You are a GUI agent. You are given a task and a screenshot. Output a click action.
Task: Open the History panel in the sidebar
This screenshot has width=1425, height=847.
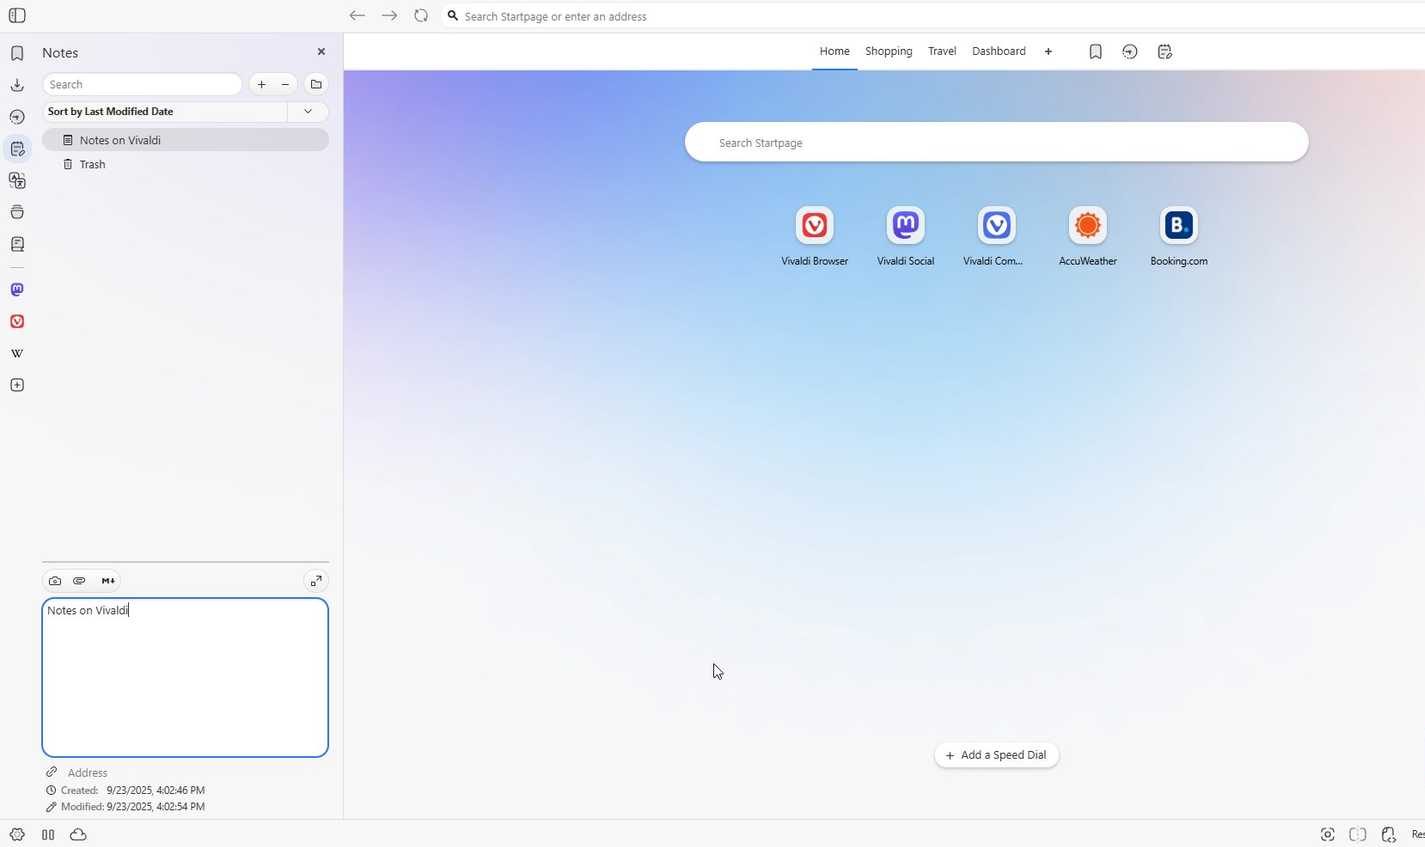[16, 116]
